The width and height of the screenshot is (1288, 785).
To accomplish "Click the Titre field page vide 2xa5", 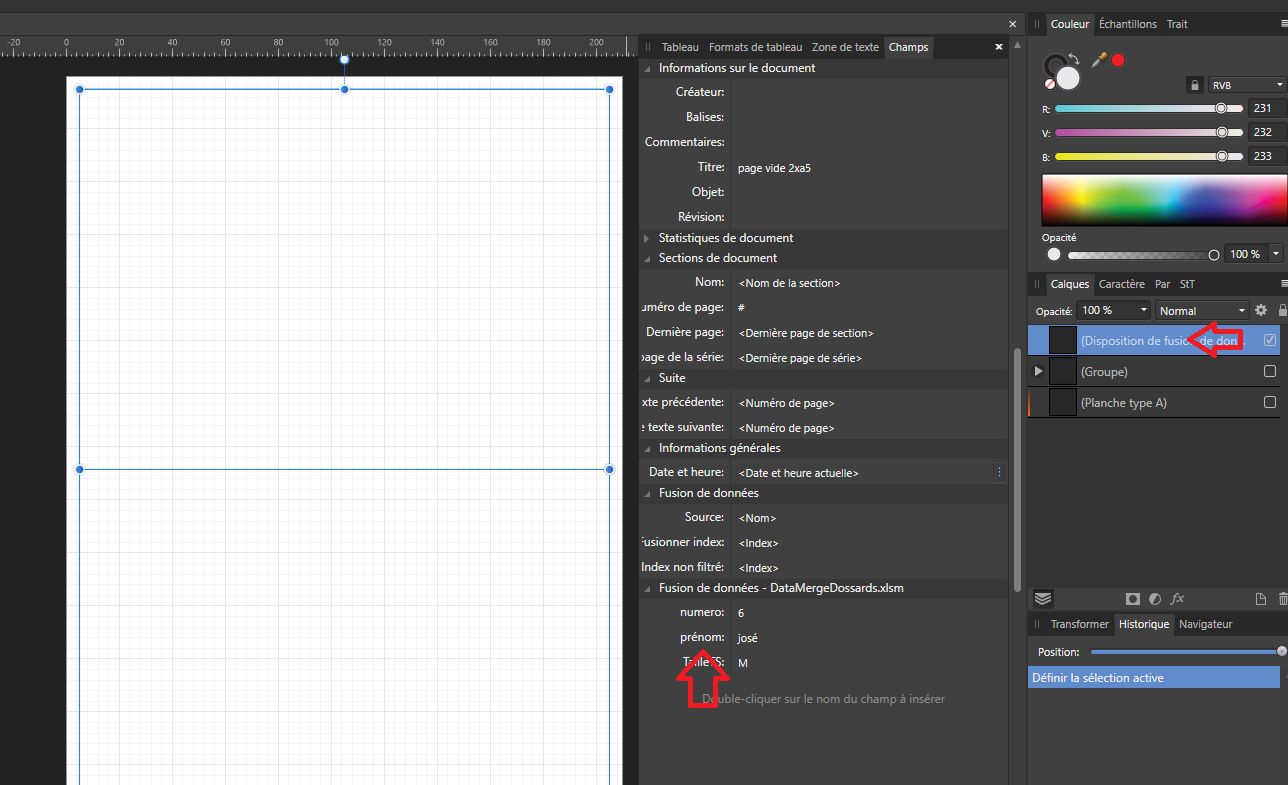I will (869, 168).
